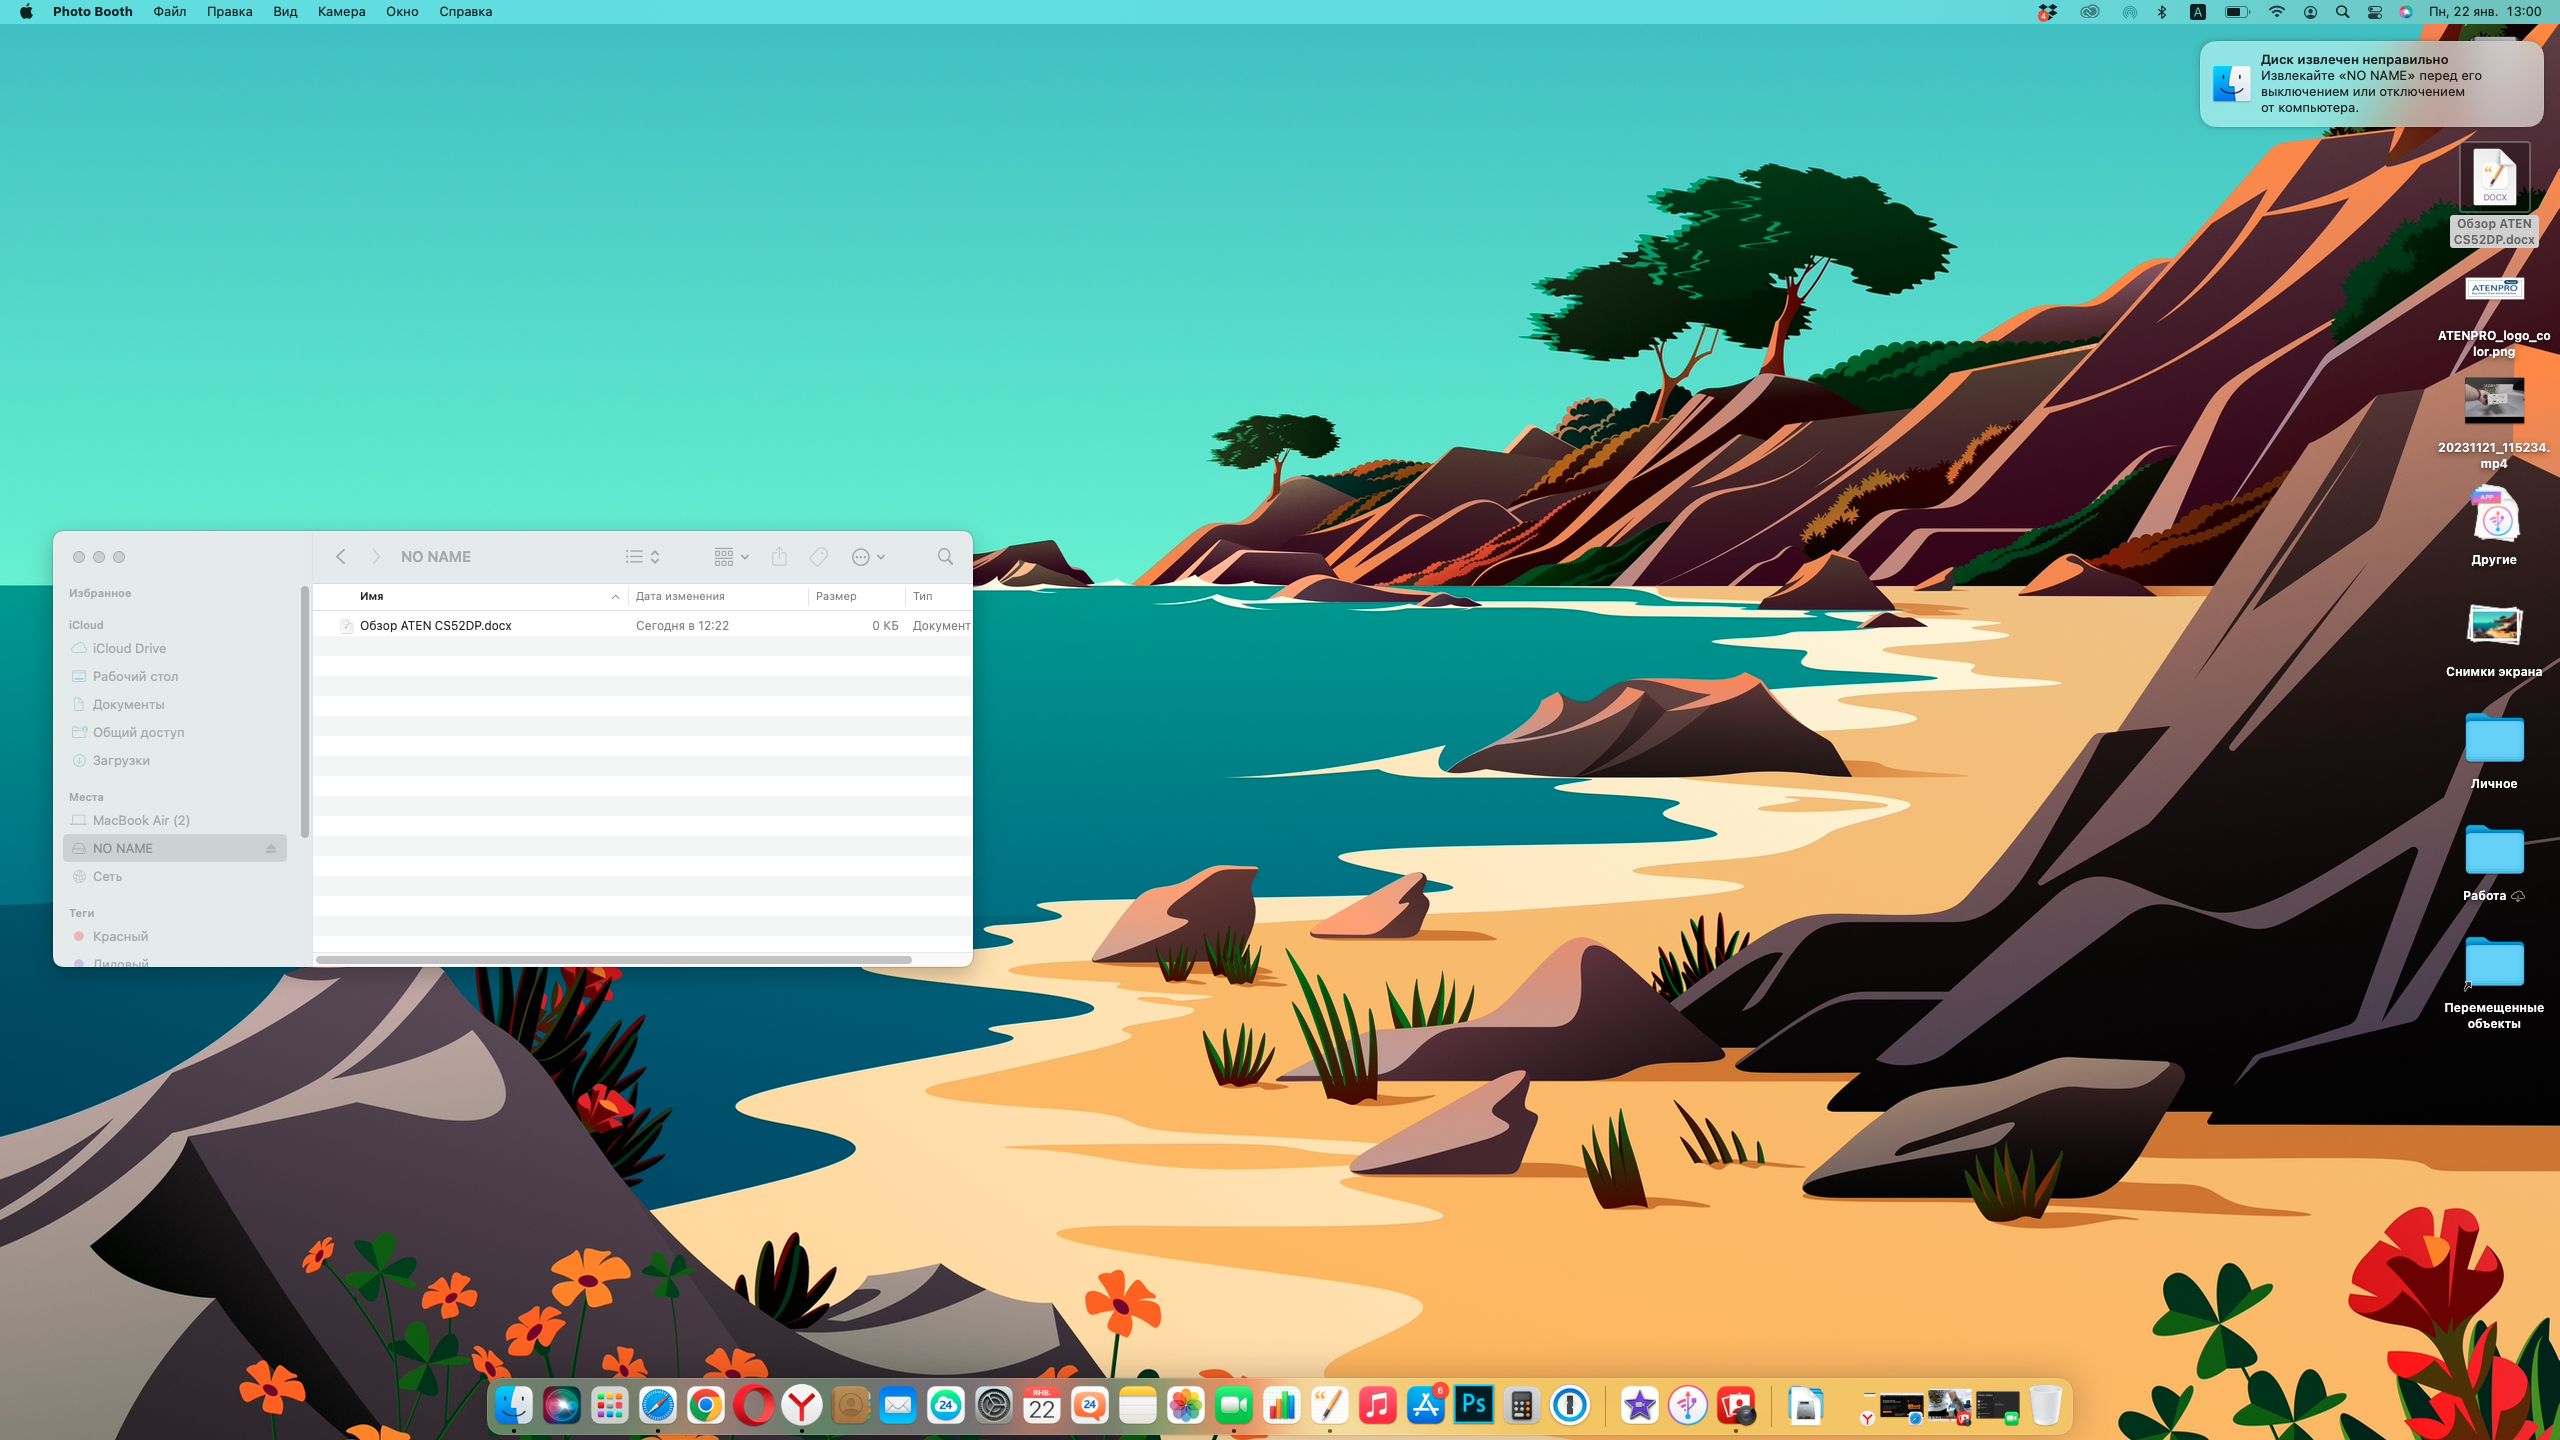Expand the group-by options dropdown
The image size is (2560, 1440).
(x=731, y=557)
